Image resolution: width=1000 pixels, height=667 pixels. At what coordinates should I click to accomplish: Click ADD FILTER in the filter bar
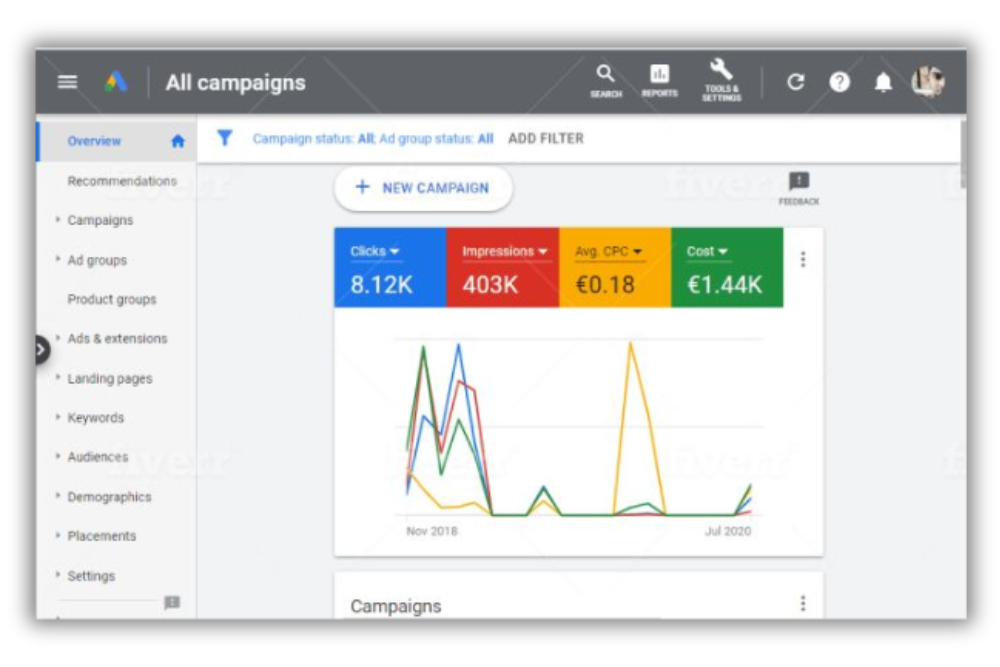[546, 139]
